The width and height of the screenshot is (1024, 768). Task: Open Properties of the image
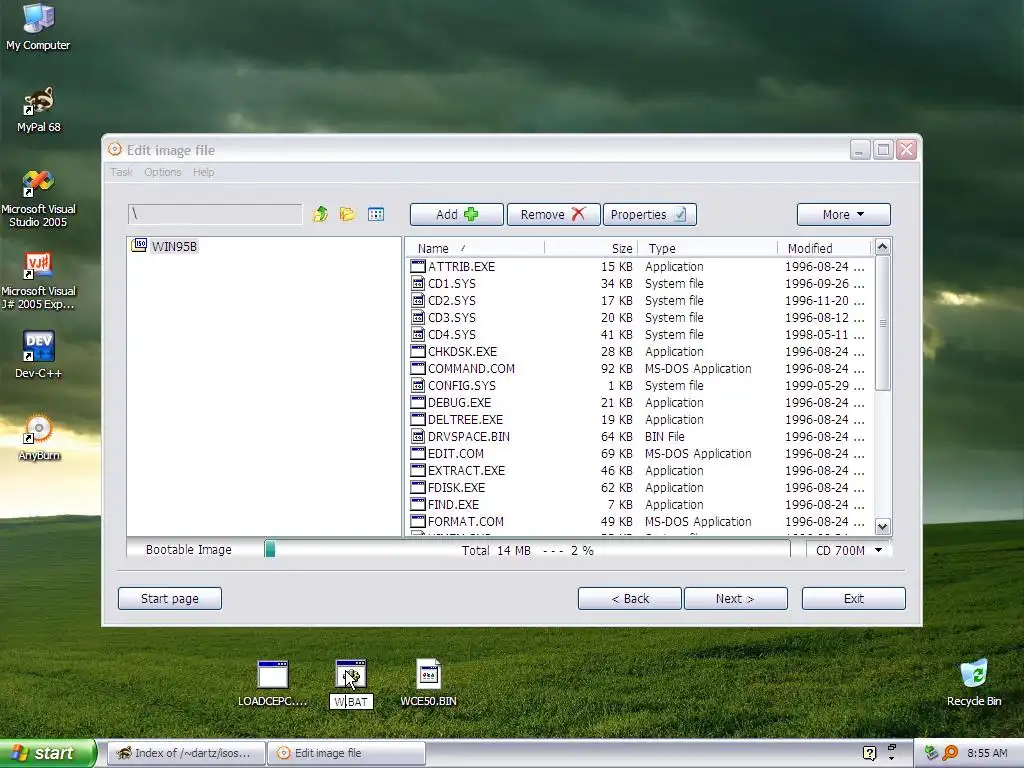click(649, 214)
